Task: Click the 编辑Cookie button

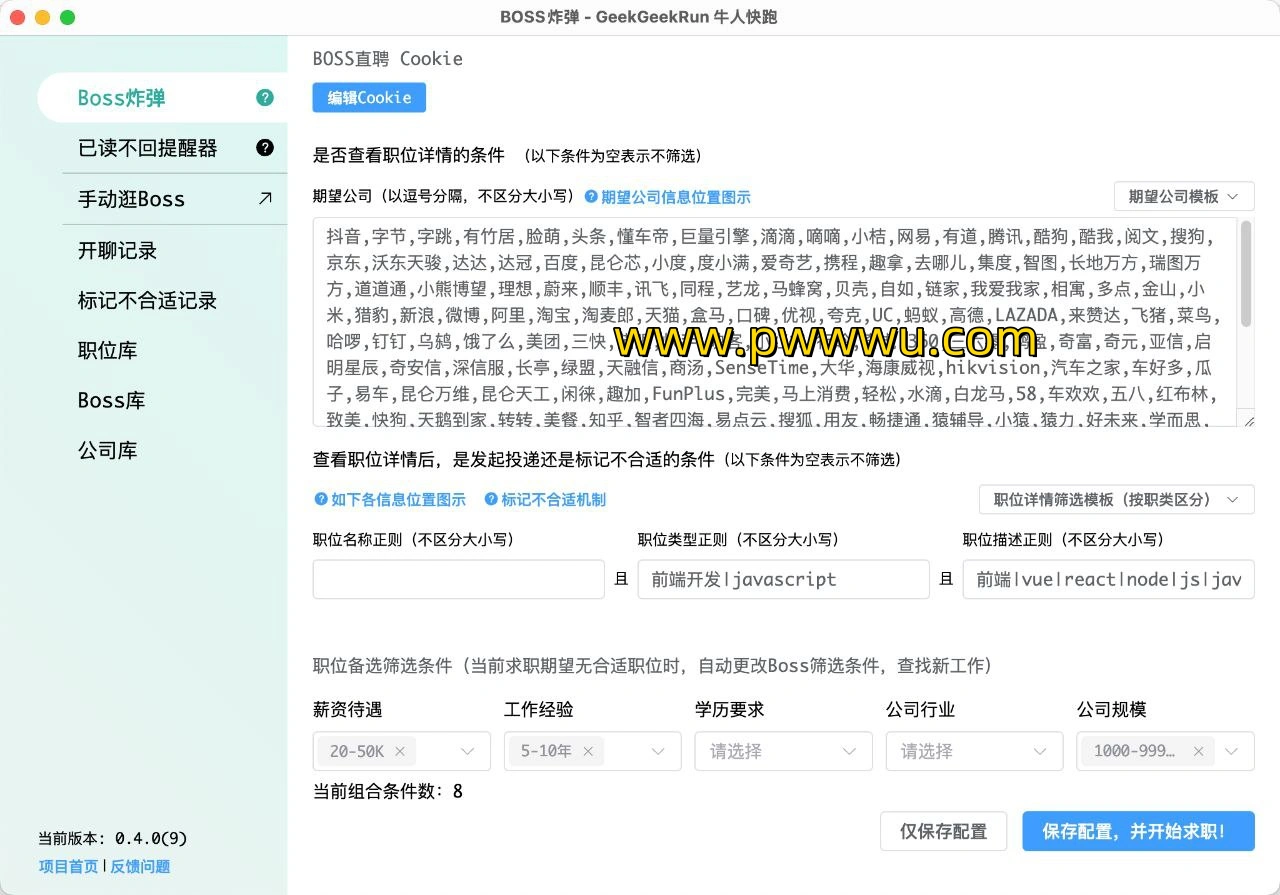Action: click(x=369, y=97)
